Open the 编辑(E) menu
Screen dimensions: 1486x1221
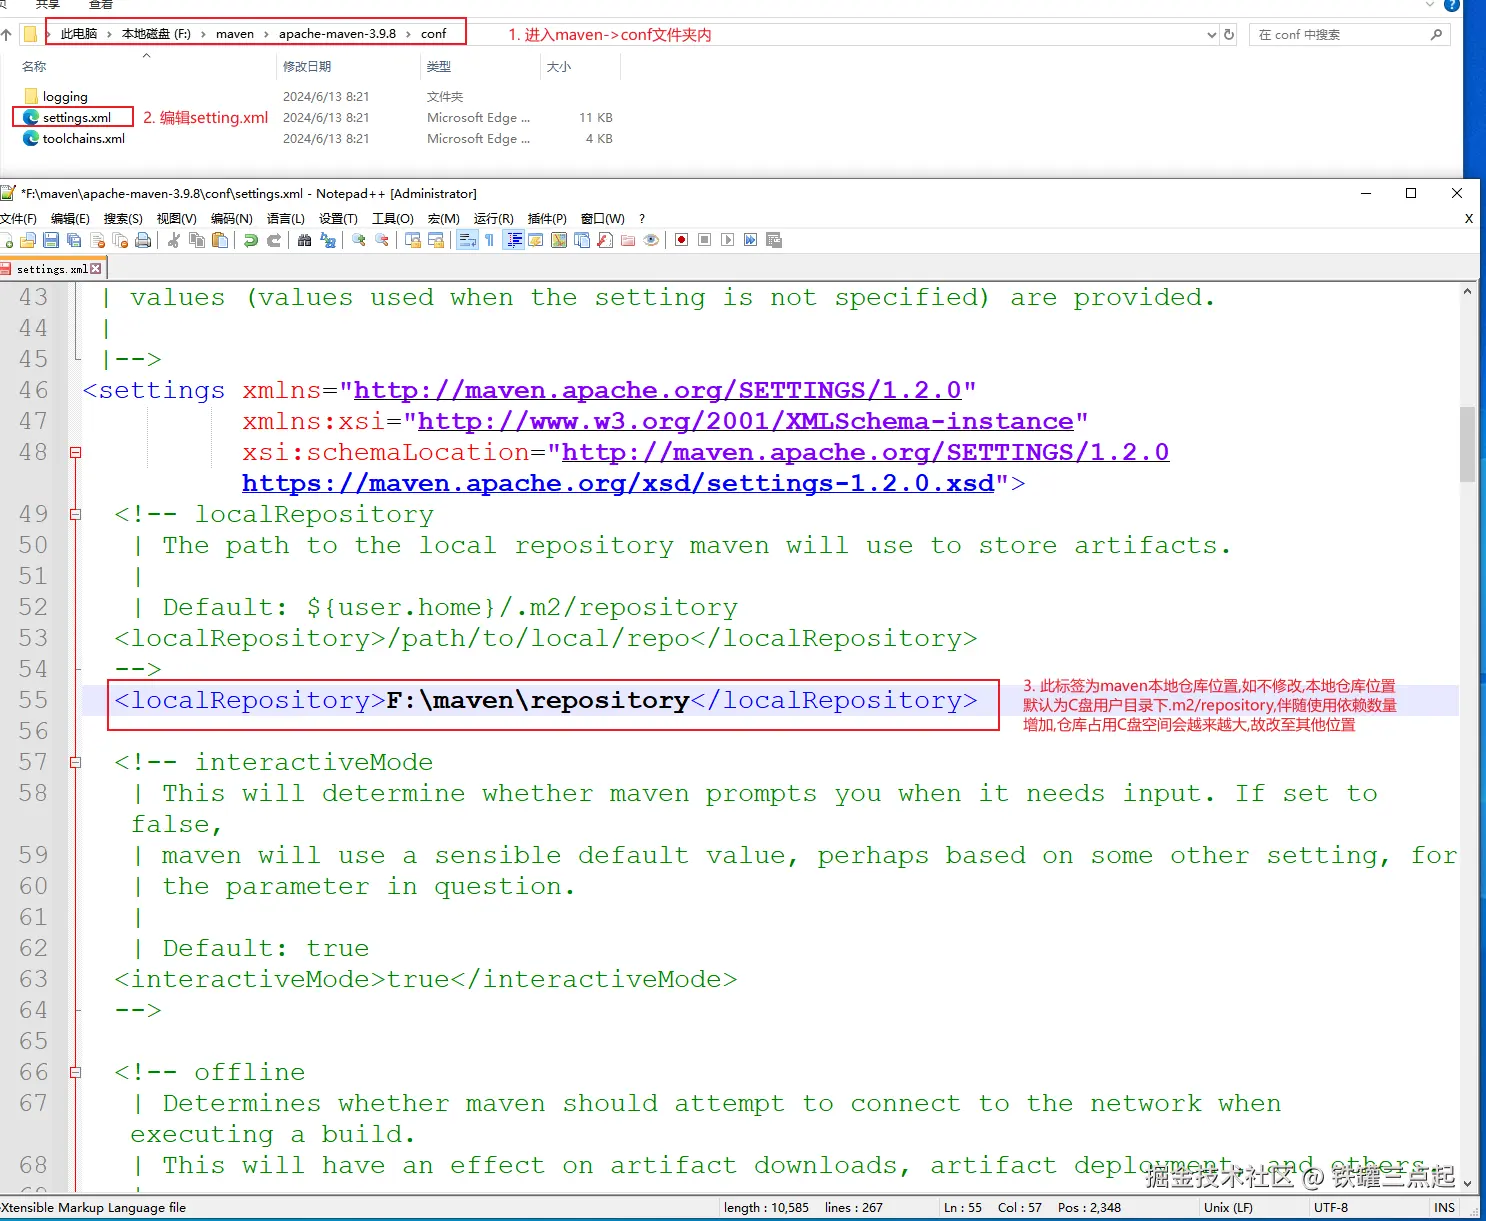(70, 218)
